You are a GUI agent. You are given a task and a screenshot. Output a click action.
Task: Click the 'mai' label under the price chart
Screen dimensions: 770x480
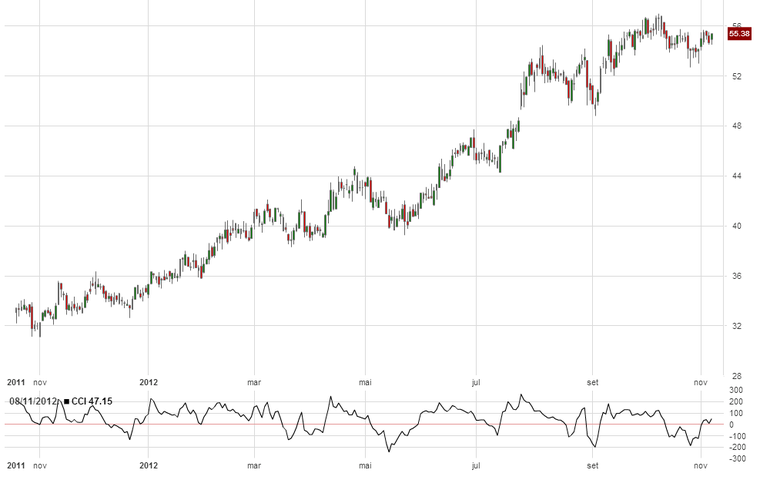364,381
